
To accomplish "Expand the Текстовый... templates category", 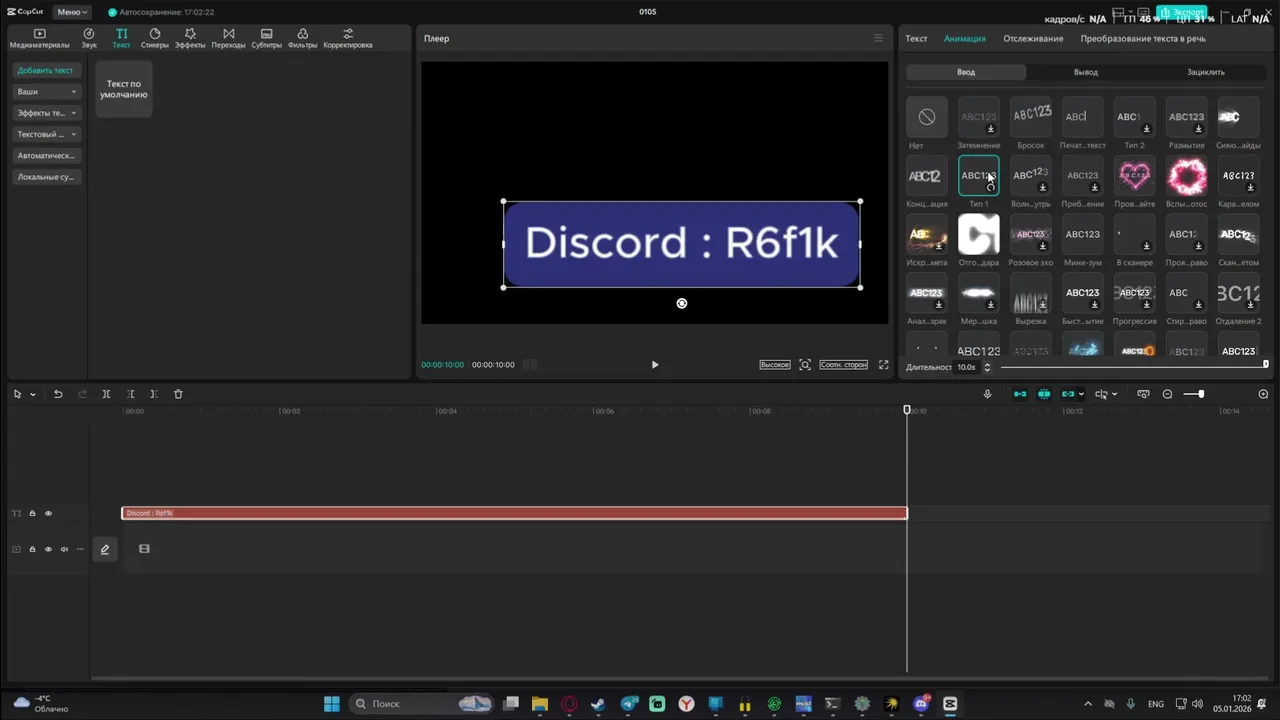I will pyautogui.click(x=46, y=134).
